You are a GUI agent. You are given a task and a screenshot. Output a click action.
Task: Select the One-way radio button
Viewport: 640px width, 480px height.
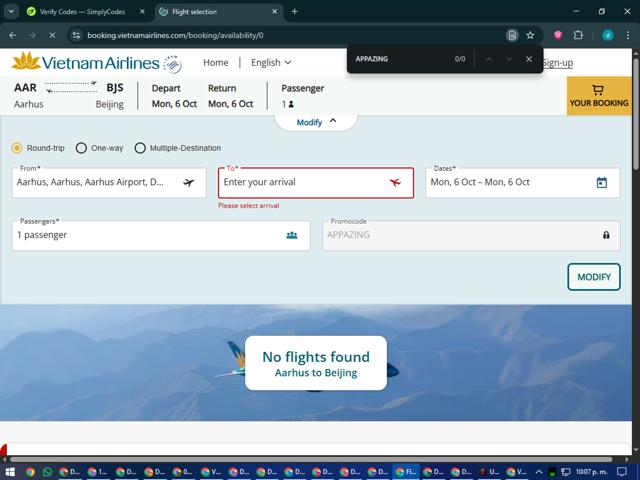click(x=81, y=148)
